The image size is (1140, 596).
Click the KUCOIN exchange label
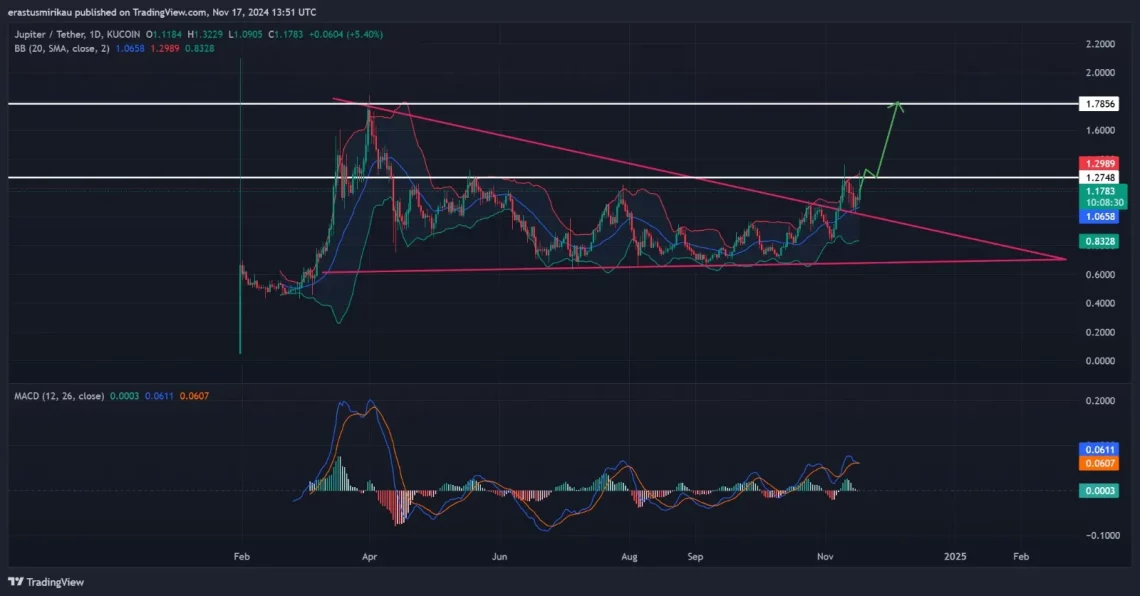(x=123, y=33)
